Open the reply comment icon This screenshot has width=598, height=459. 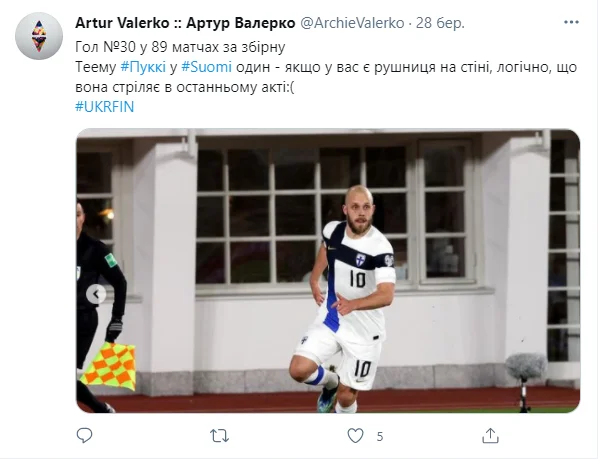tap(84, 435)
